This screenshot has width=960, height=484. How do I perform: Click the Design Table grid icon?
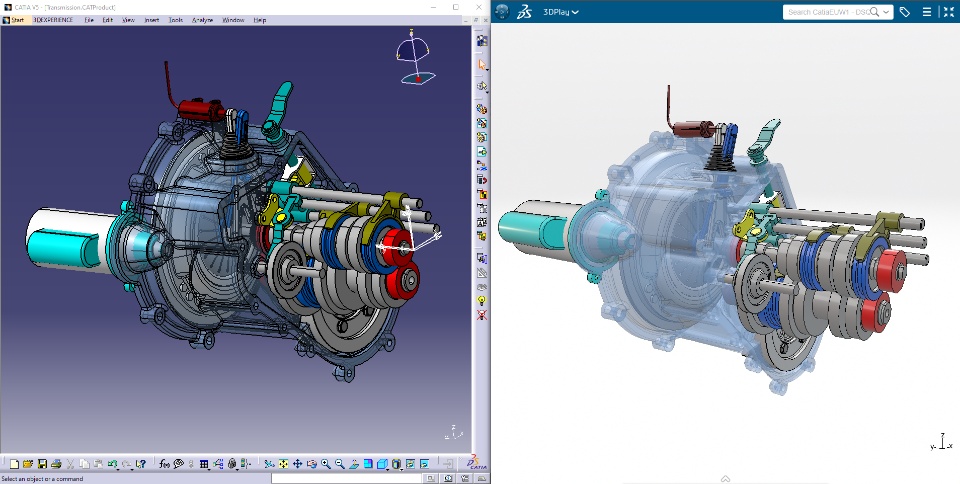pos(204,464)
